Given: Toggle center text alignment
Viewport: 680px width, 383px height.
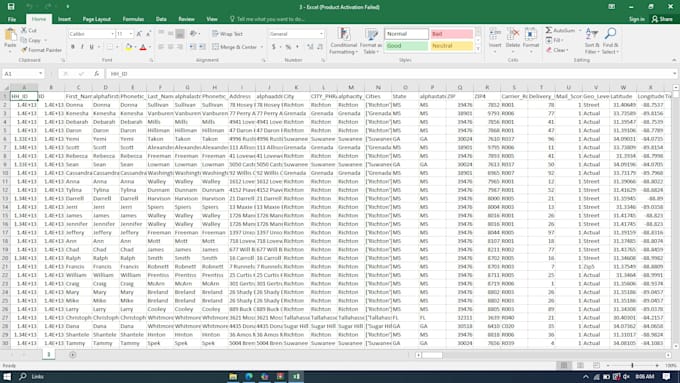Looking at the screenshot, I should [x=170, y=47].
